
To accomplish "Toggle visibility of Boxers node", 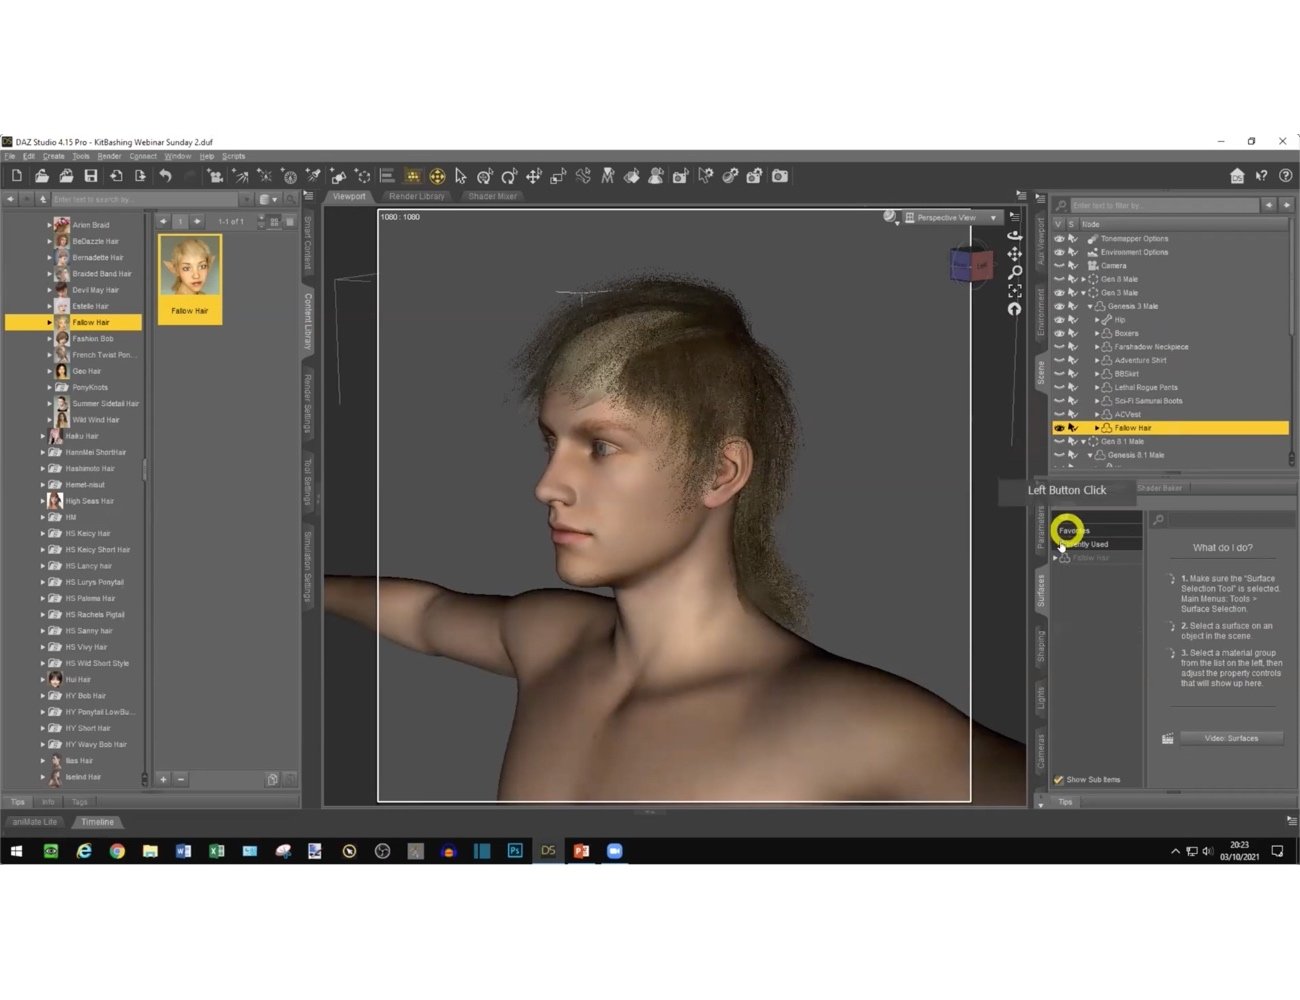I will pos(1059,333).
